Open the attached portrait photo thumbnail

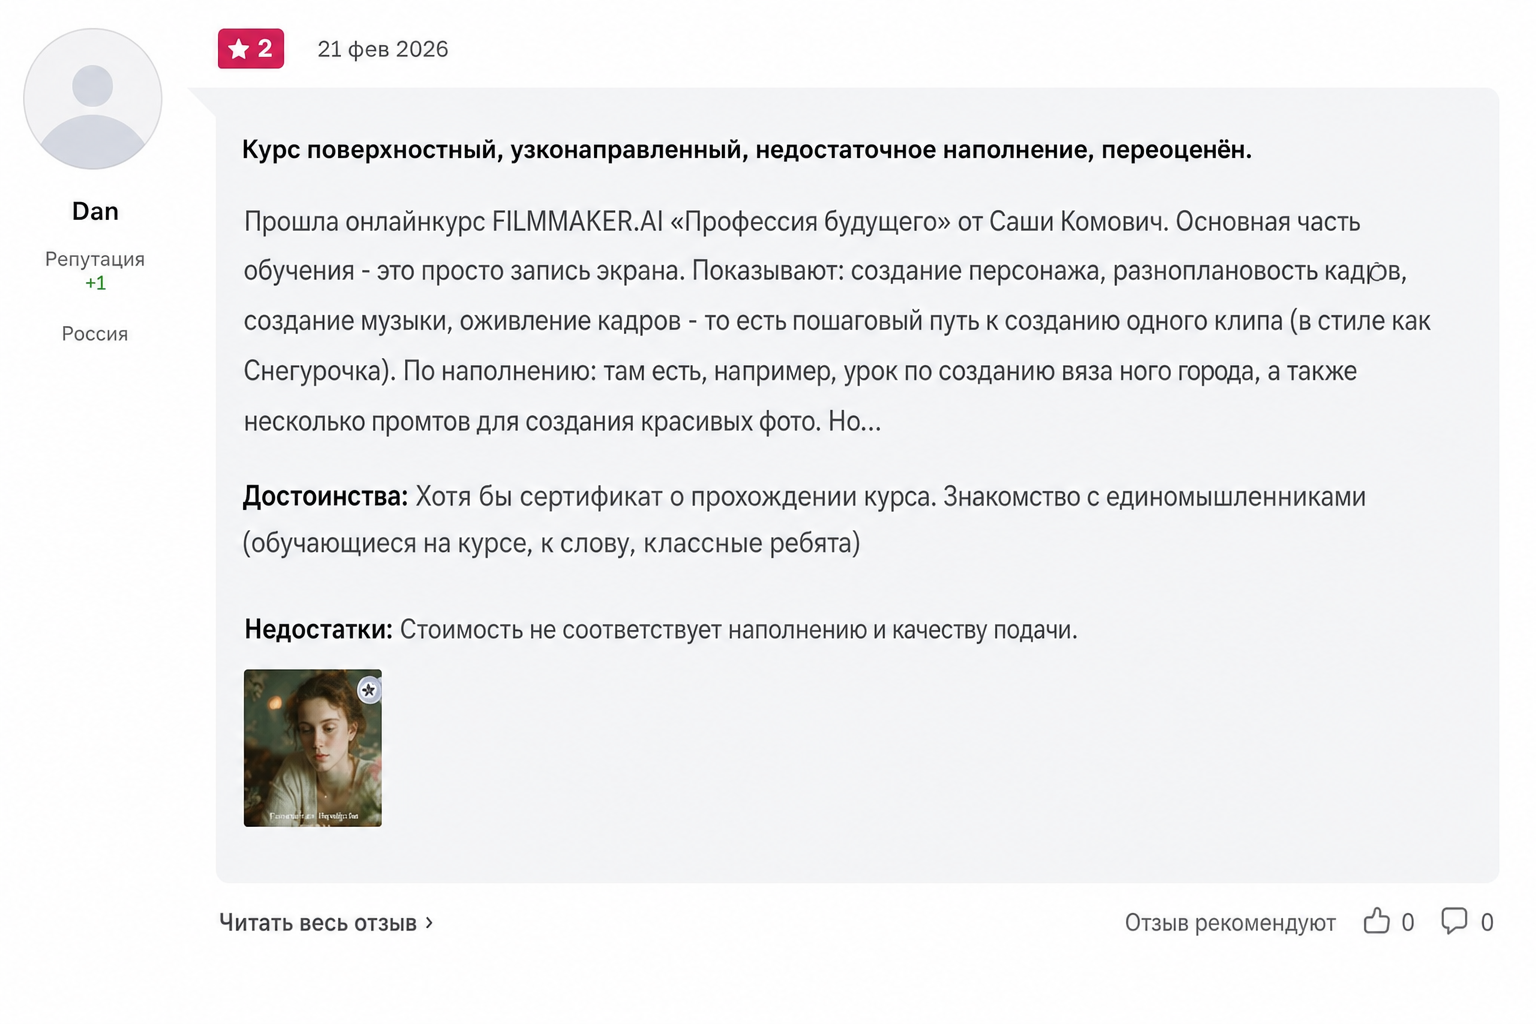[313, 748]
